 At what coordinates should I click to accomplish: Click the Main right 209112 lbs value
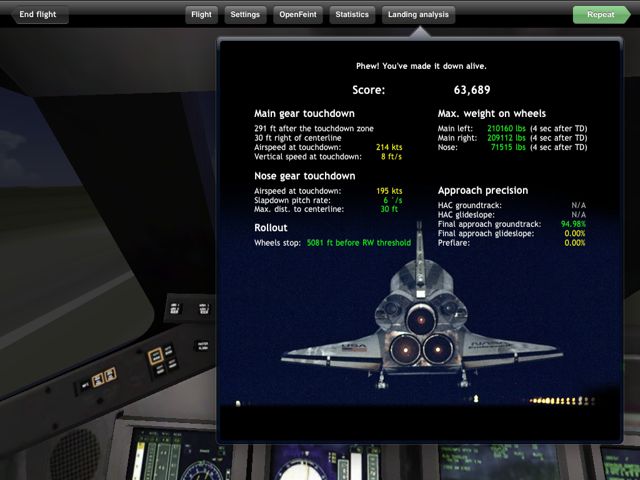[x=506, y=138]
